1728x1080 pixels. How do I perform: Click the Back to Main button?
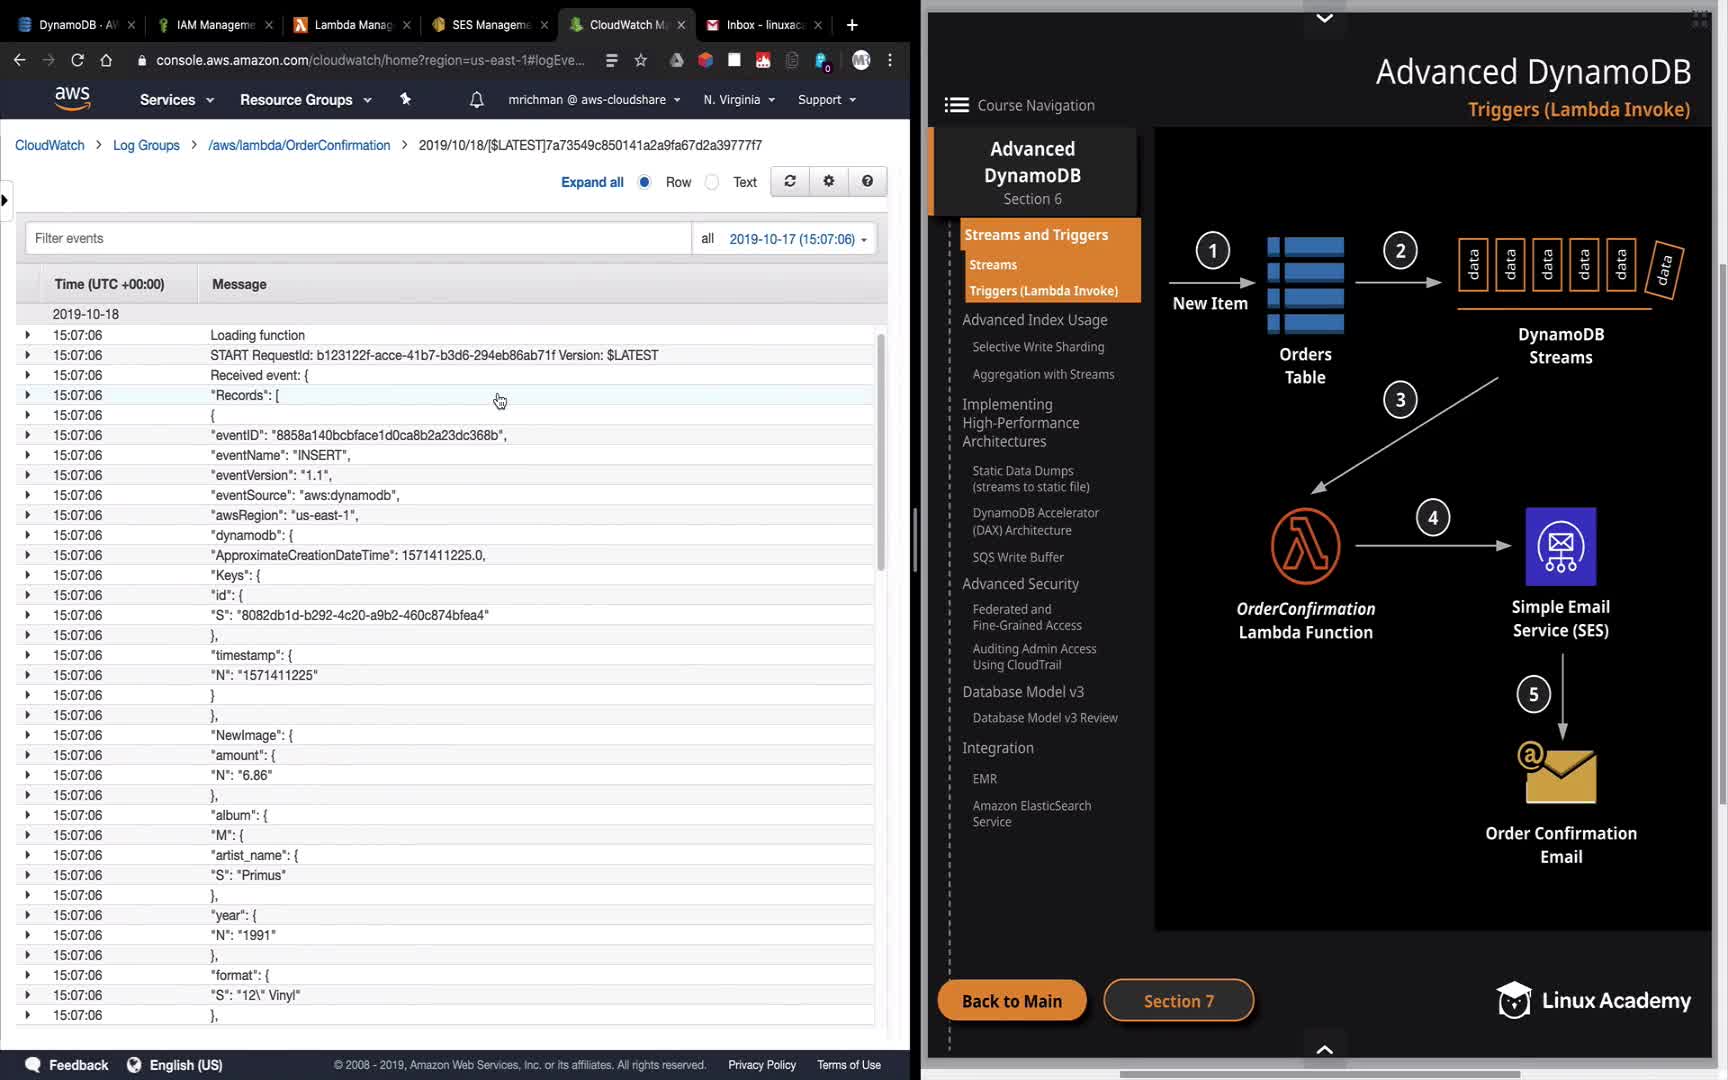[x=1011, y=1001]
